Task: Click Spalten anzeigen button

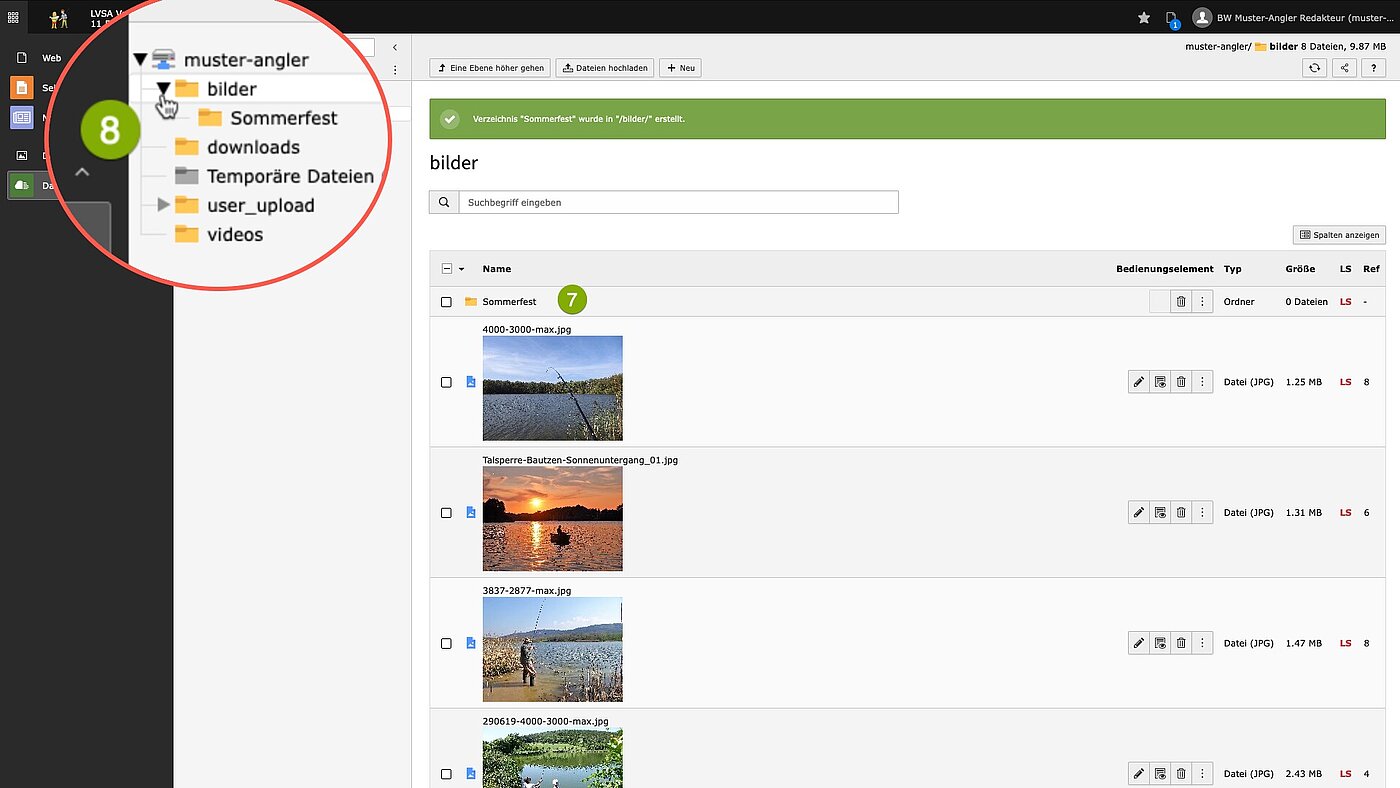Action: [x=1339, y=235]
